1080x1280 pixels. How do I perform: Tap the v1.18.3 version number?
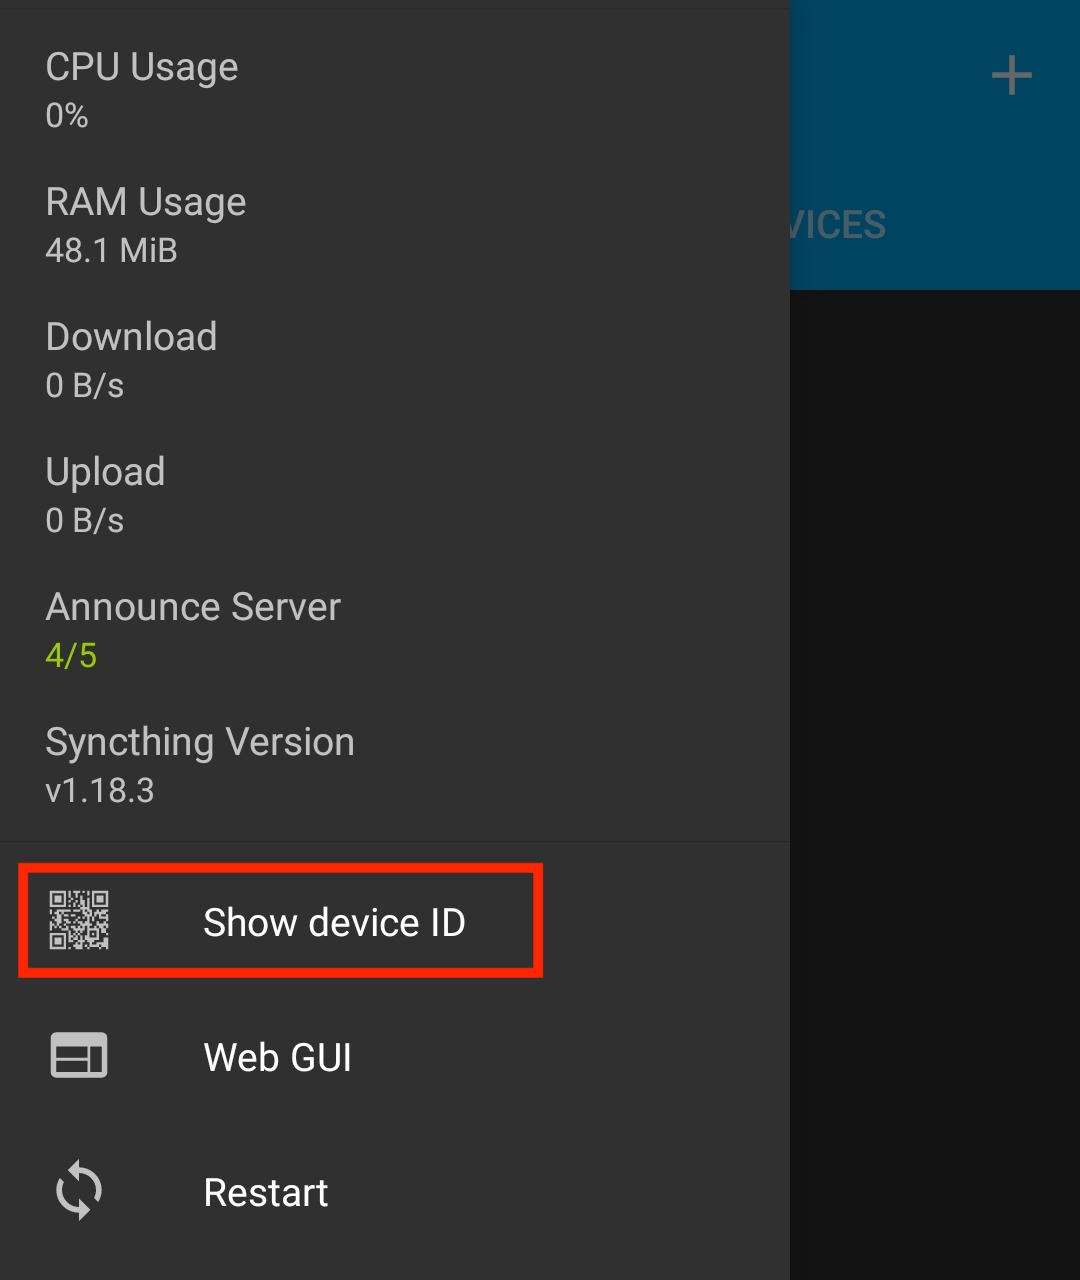click(x=100, y=791)
